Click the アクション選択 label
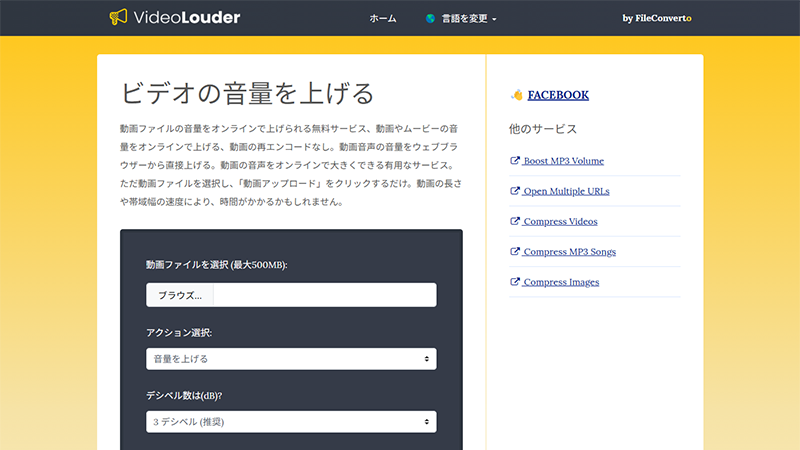 [x=179, y=333]
